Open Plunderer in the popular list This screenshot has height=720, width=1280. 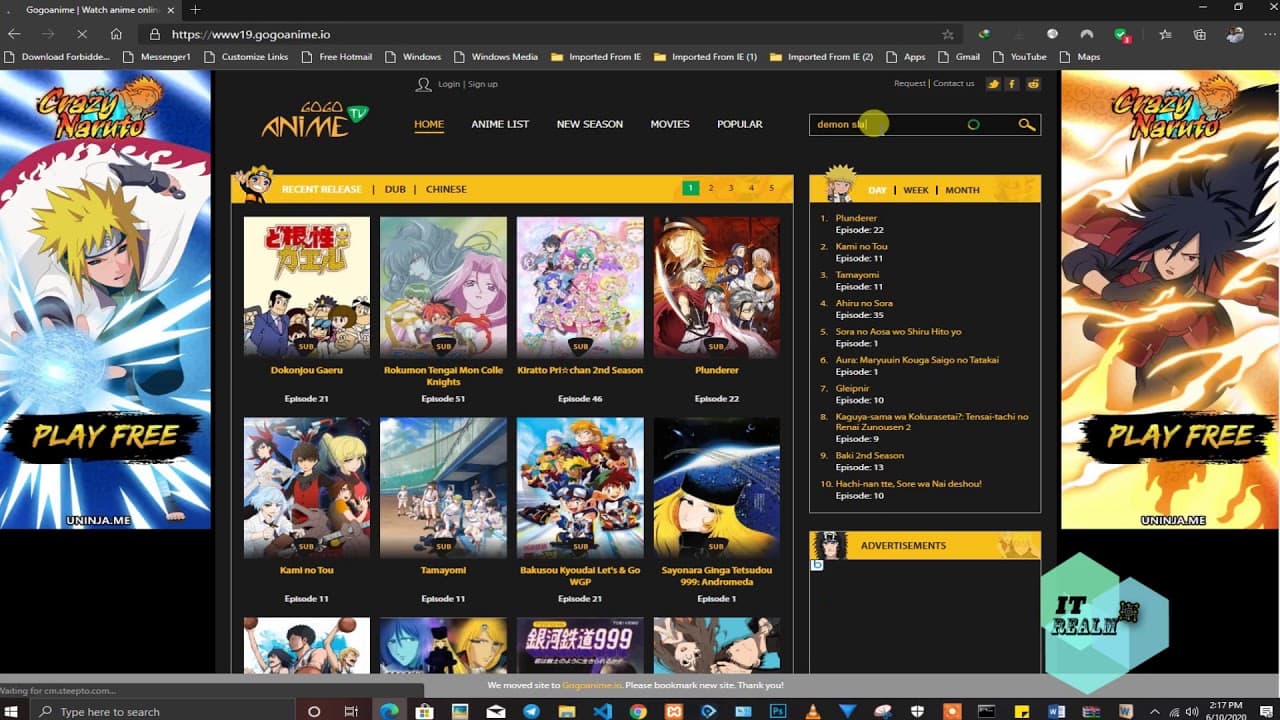pos(856,218)
